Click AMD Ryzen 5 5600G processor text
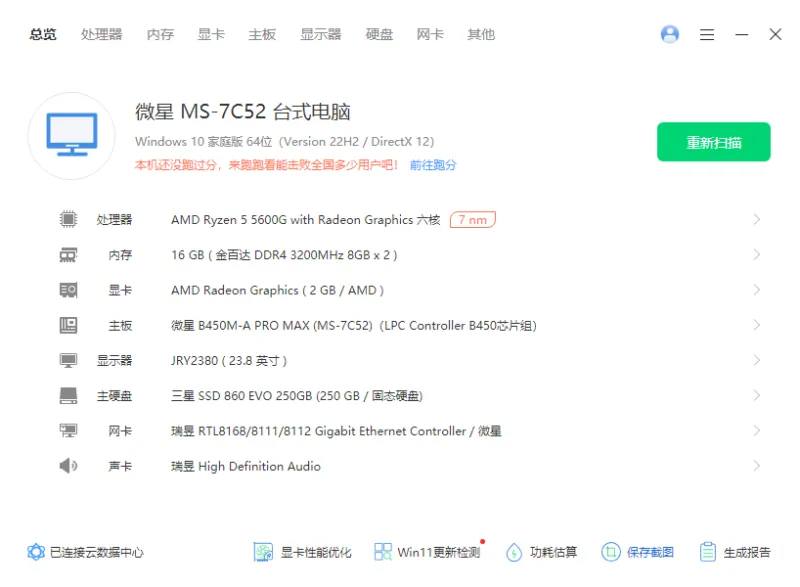The width and height of the screenshot is (800, 587). pyautogui.click(x=306, y=220)
